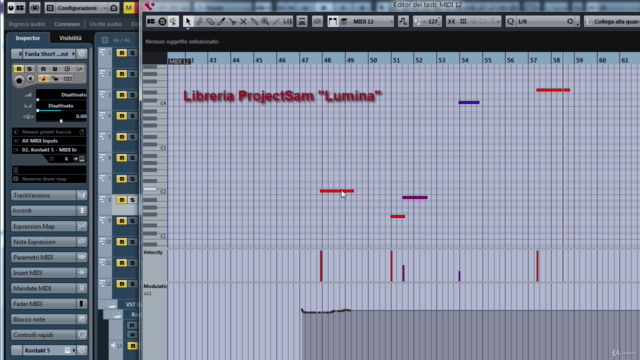This screenshot has width=640, height=360.
Task: Expand the Accordi section
Action: pos(49,211)
